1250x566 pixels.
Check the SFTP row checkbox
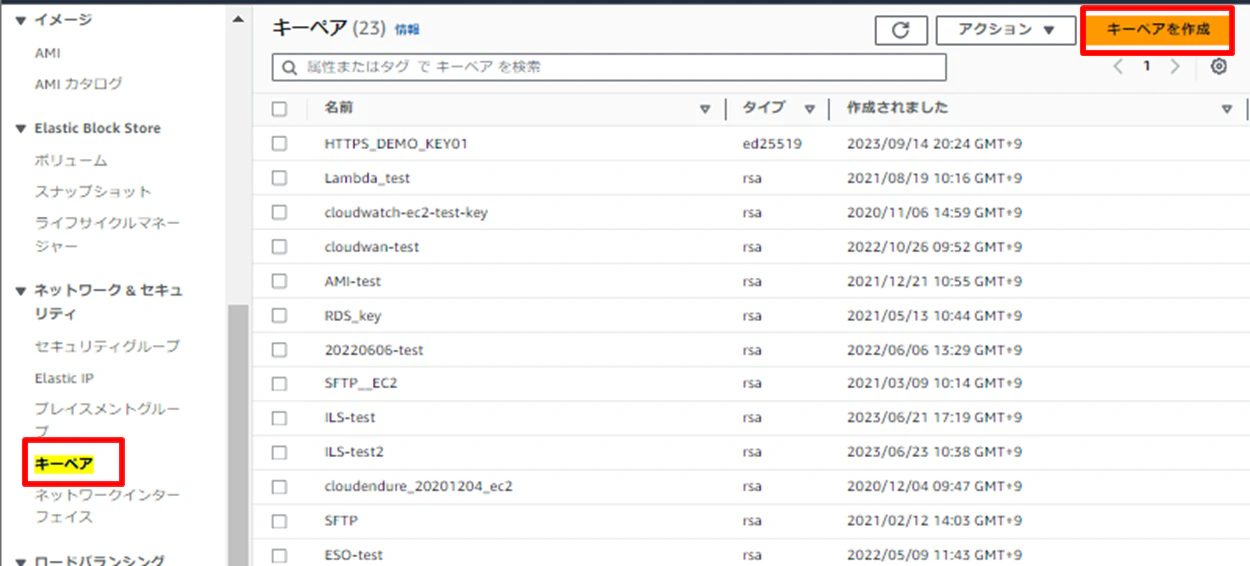[x=279, y=520]
